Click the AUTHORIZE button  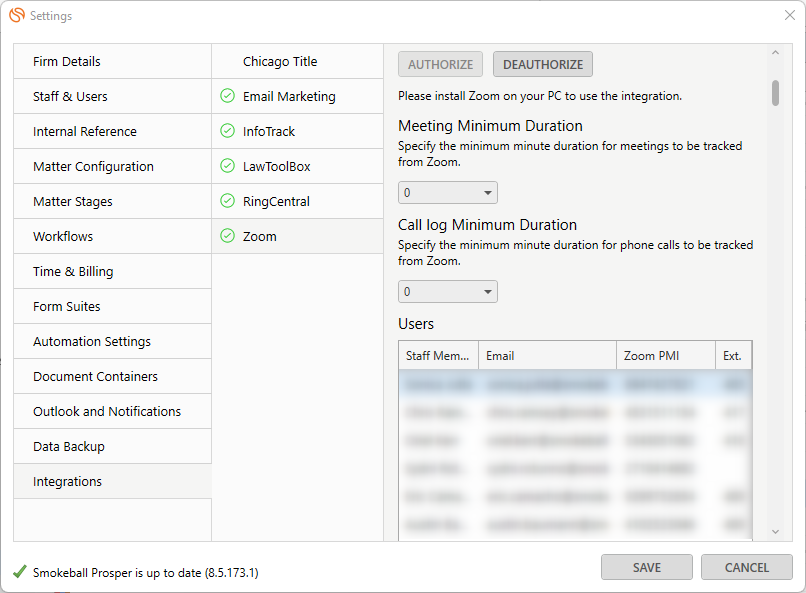point(440,64)
